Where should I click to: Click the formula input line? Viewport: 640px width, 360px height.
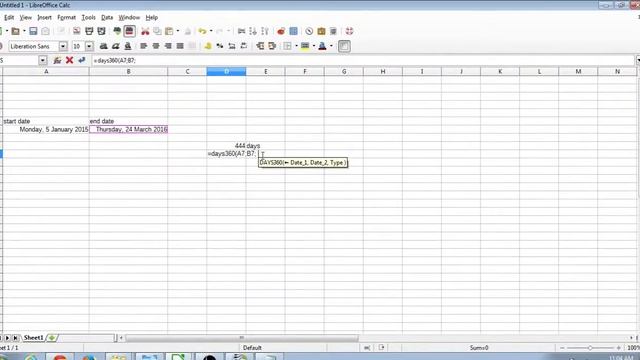363,60
